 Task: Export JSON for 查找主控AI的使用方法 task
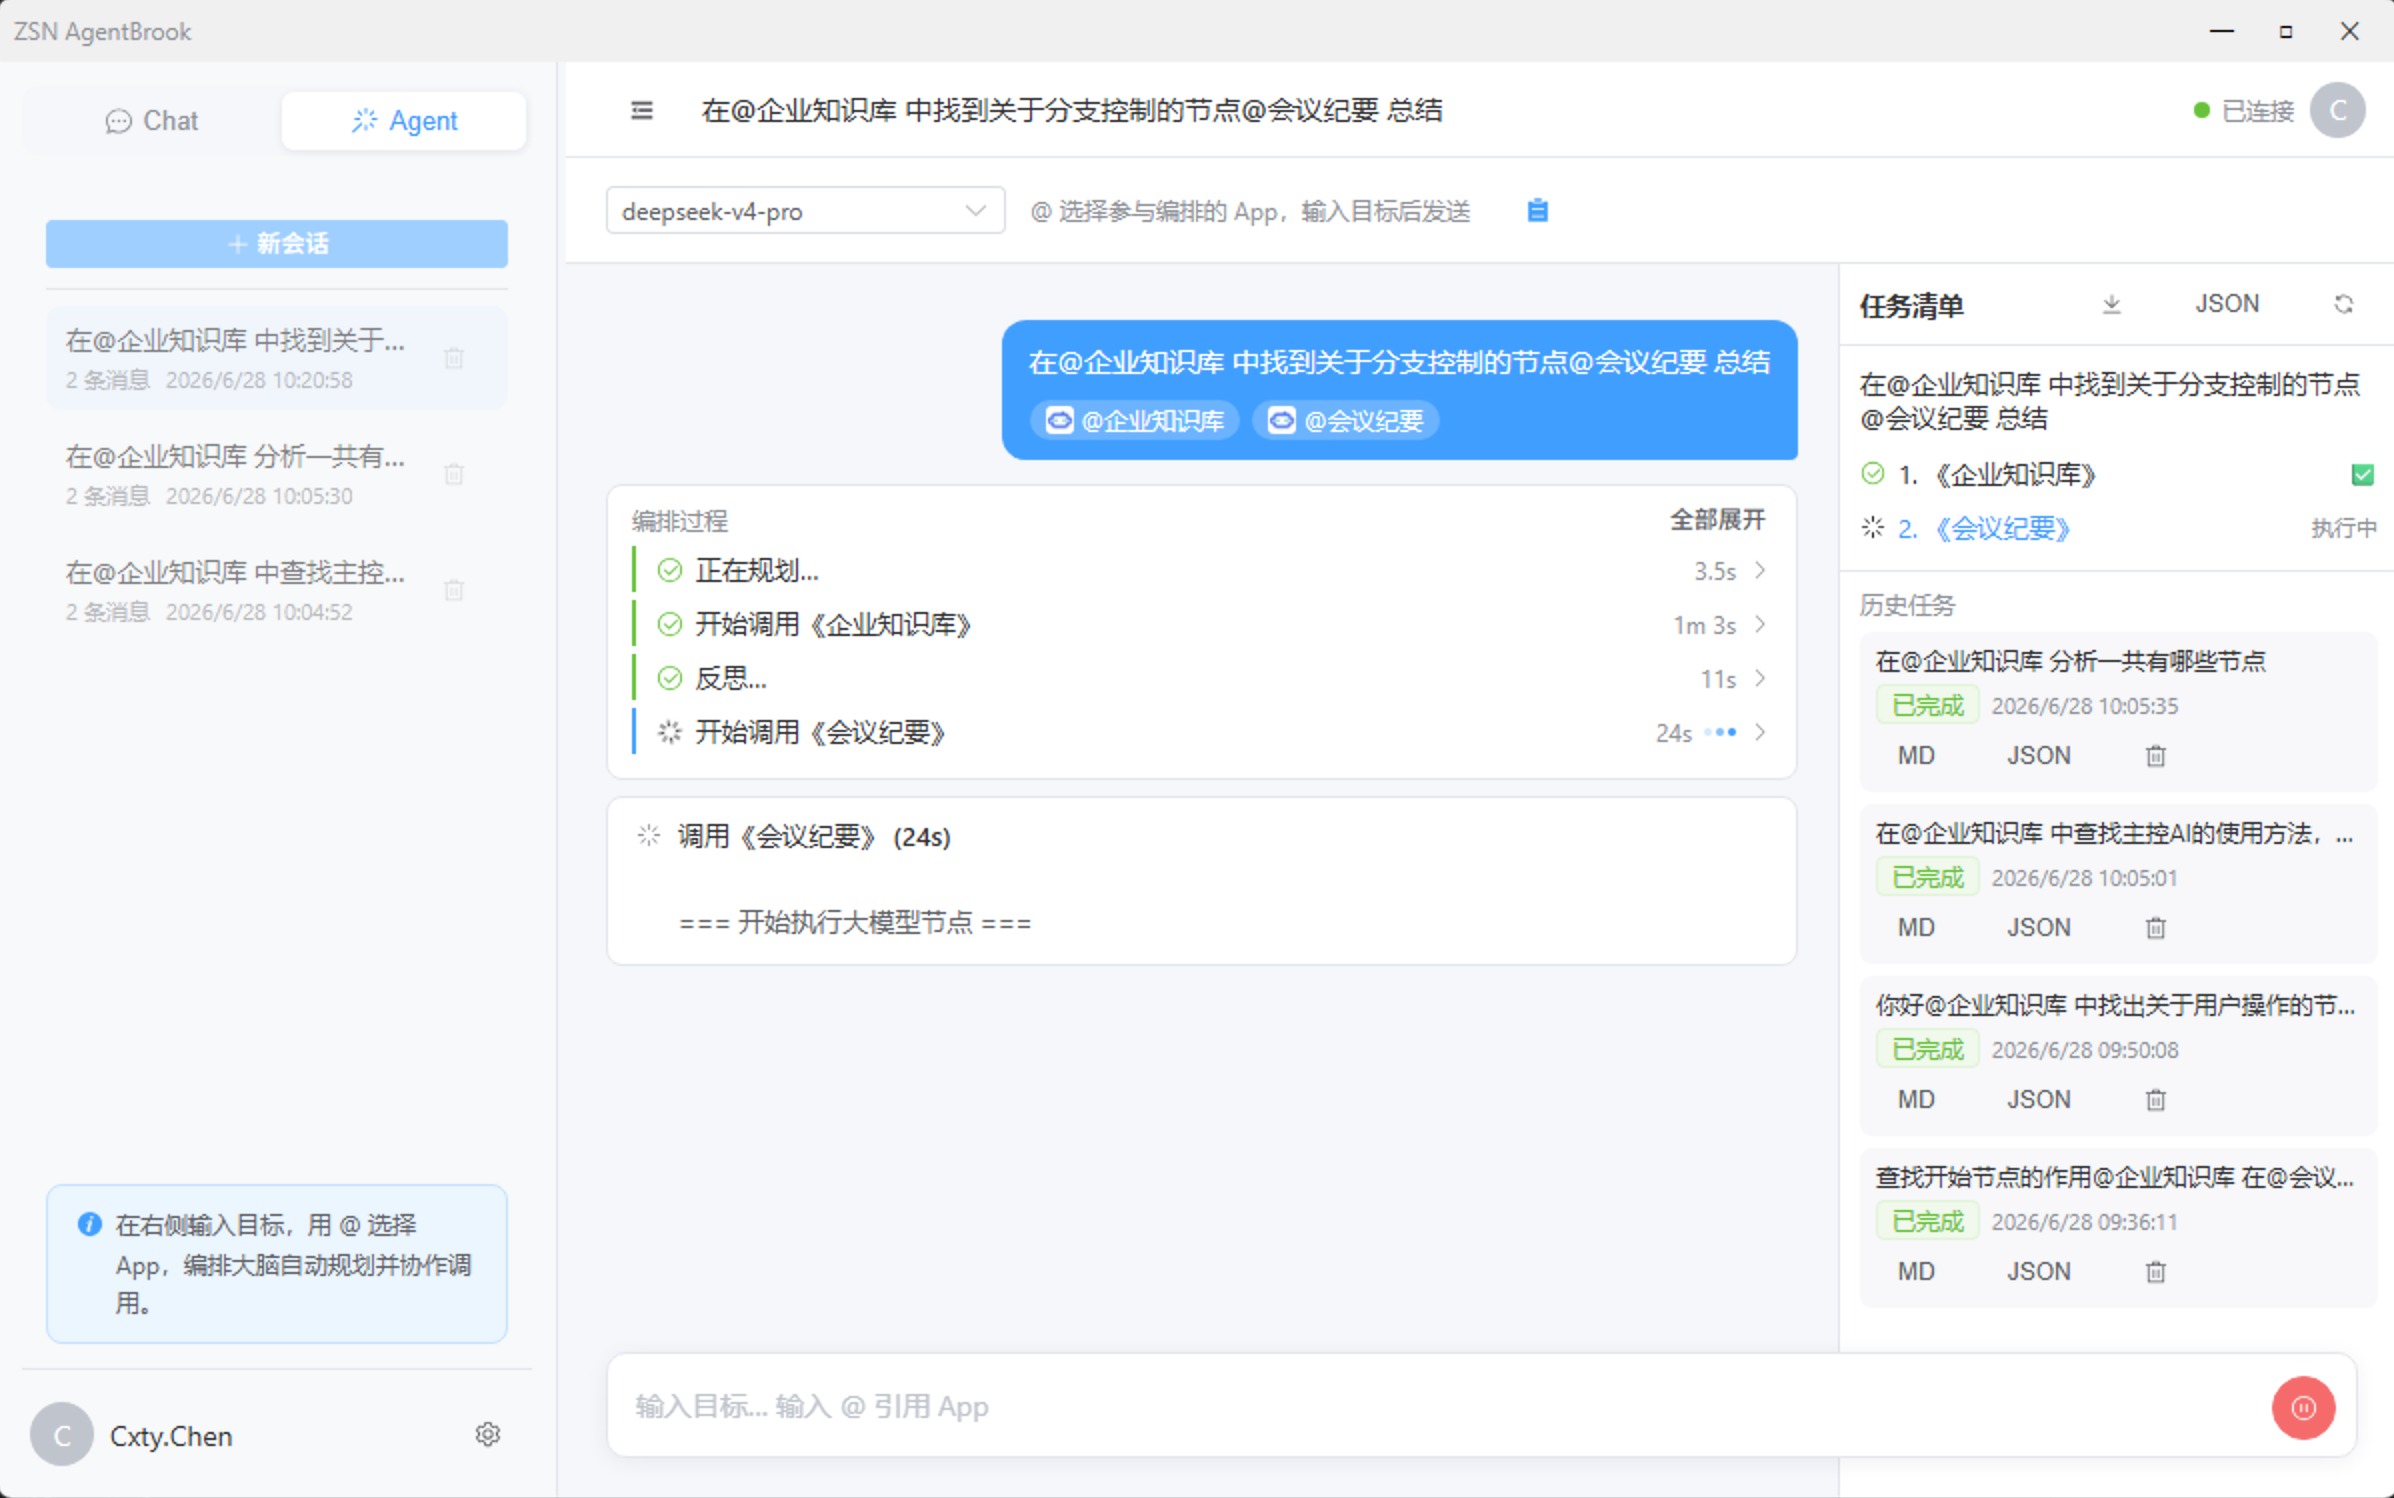[x=2038, y=928]
